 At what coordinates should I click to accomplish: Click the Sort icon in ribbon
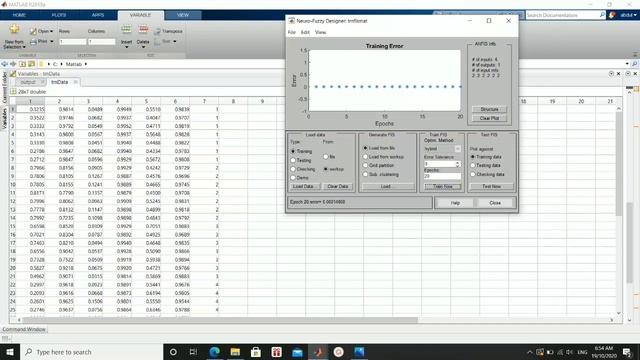[x=157, y=42]
